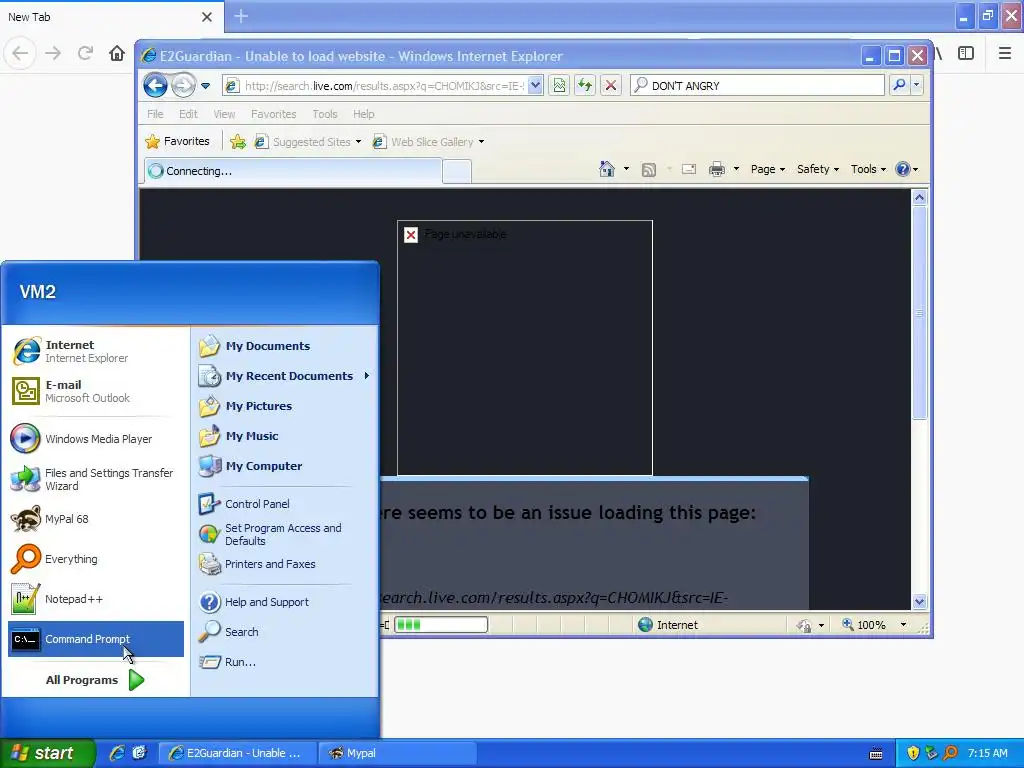The image size is (1024, 768).
Task: Launch Microsoft Outlook E-mail entry
Action: pos(96,391)
